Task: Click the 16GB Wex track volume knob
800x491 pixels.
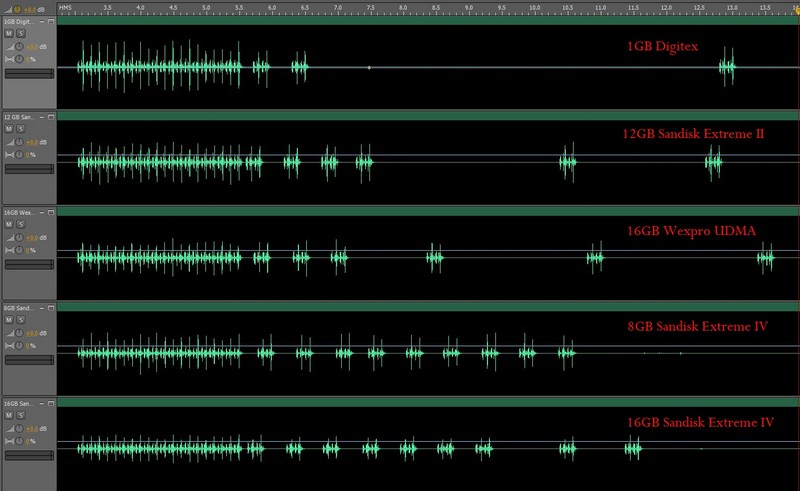Action: pos(19,237)
